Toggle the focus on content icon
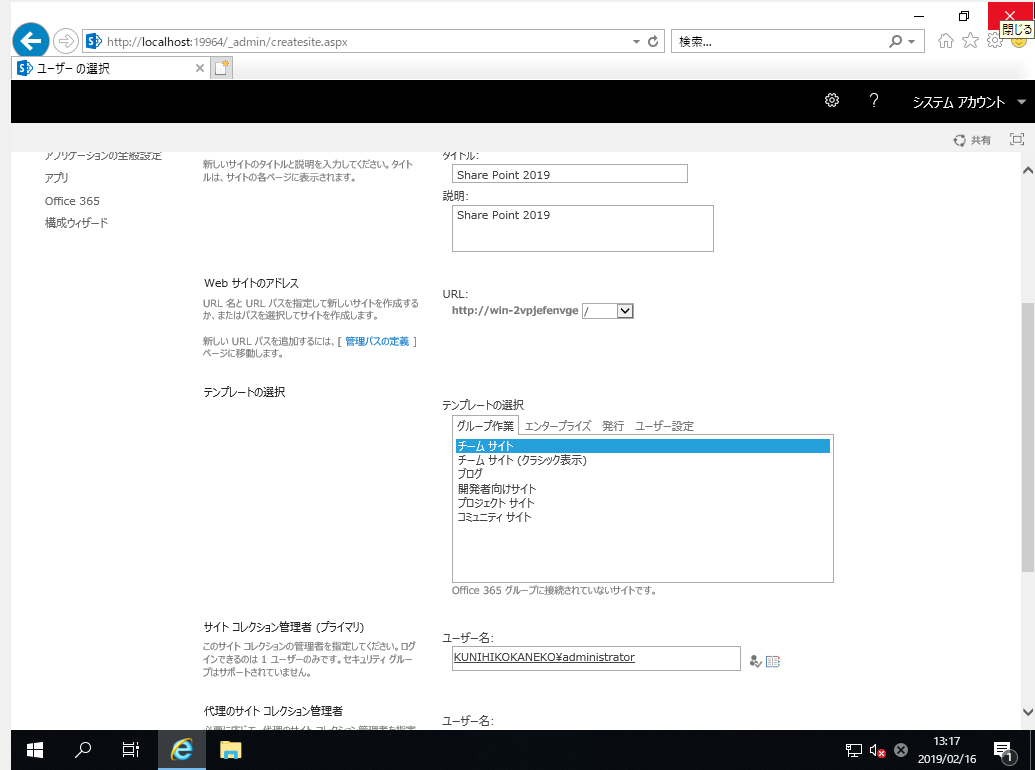This screenshot has width=1035, height=770. (x=1017, y=139)
